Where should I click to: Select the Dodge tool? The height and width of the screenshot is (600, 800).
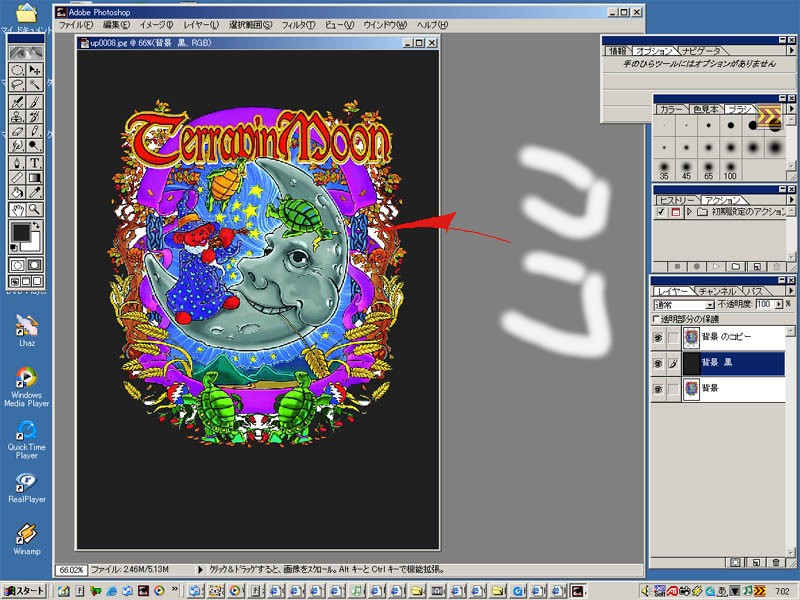(x=34, y=146)
